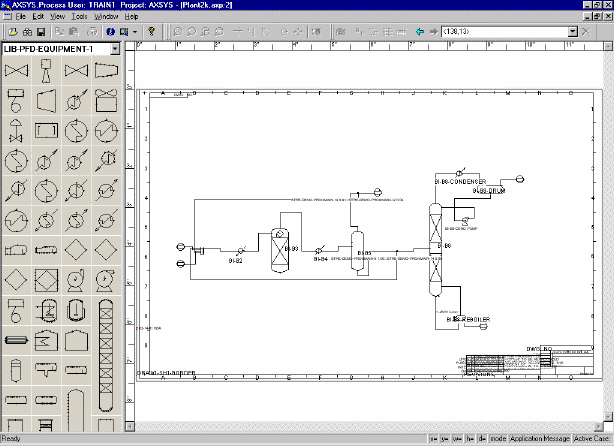Select the air cooler fan-box symbol
Screen dimensions: 614x446
[106, 101]
